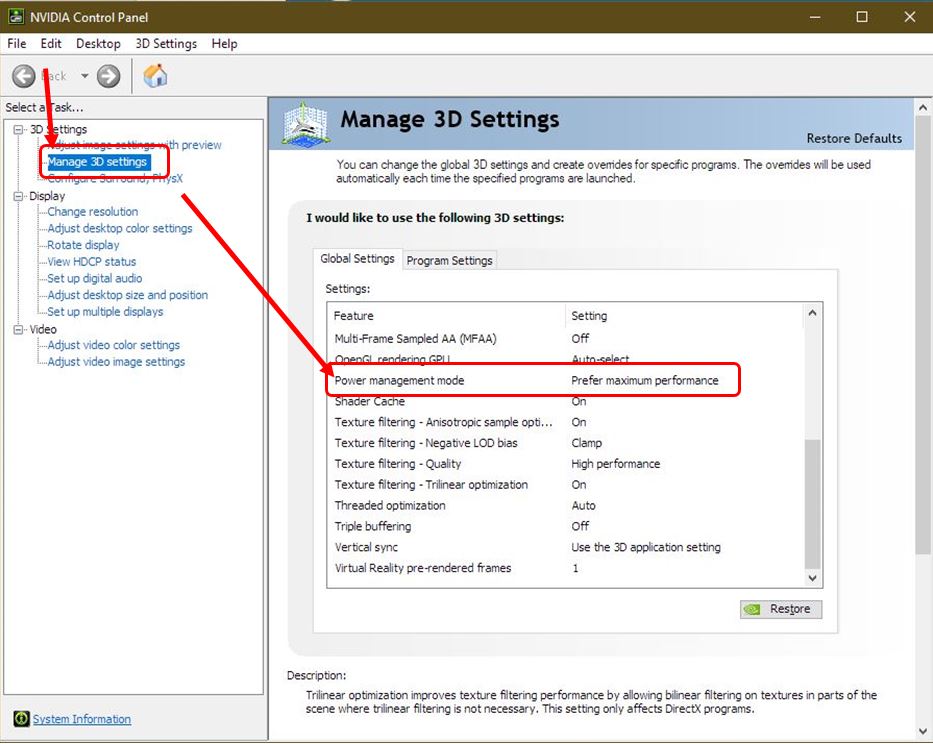This screenshot has height=744, width=933.
Task: Open the 3D Settings menu
Action: coord(166,43)
